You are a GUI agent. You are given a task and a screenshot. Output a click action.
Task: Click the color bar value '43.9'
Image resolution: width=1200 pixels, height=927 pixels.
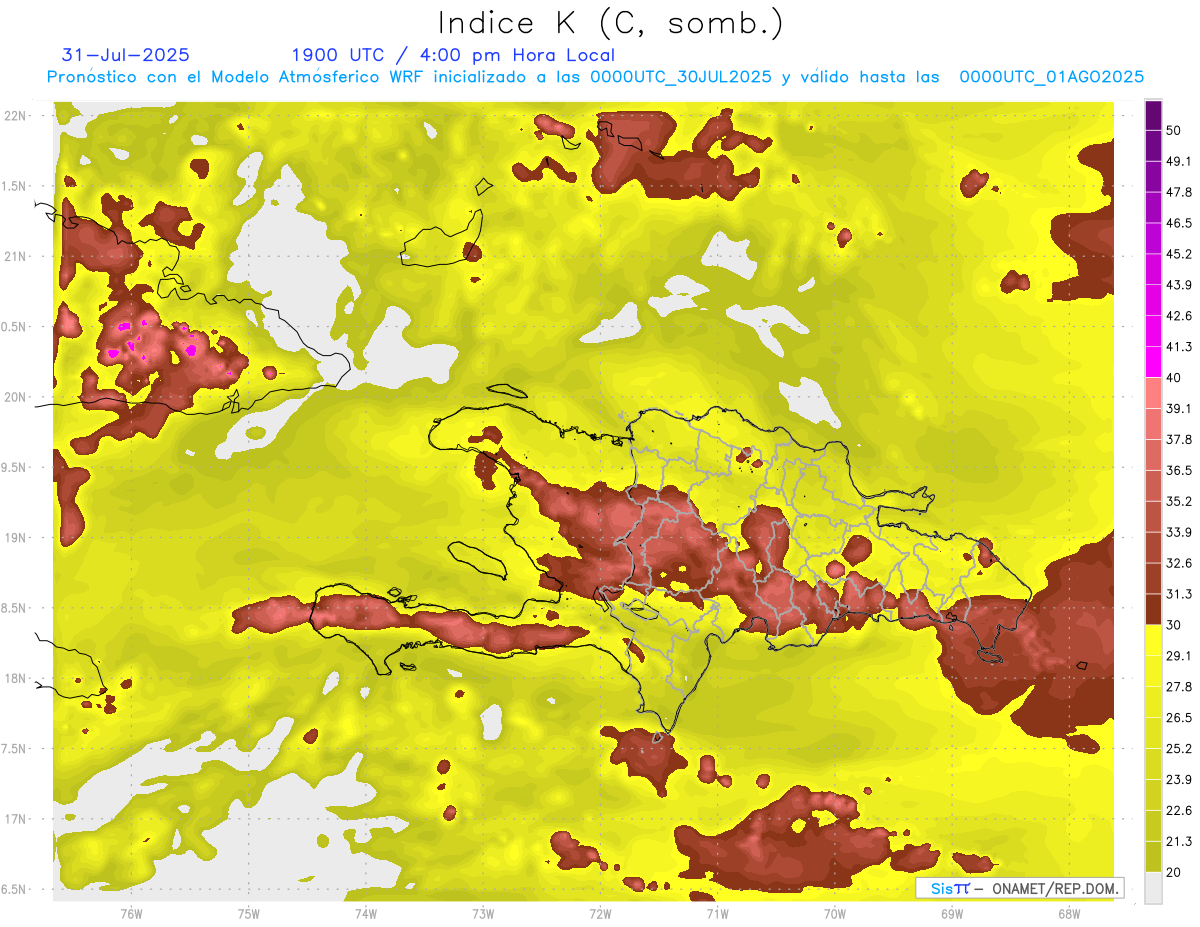[1177, 285]
